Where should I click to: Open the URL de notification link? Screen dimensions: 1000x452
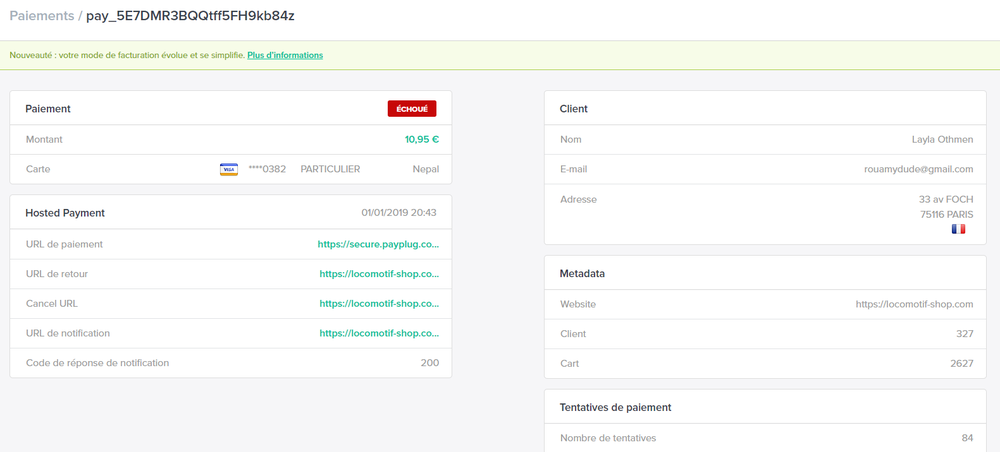click(x=379, y=333)
